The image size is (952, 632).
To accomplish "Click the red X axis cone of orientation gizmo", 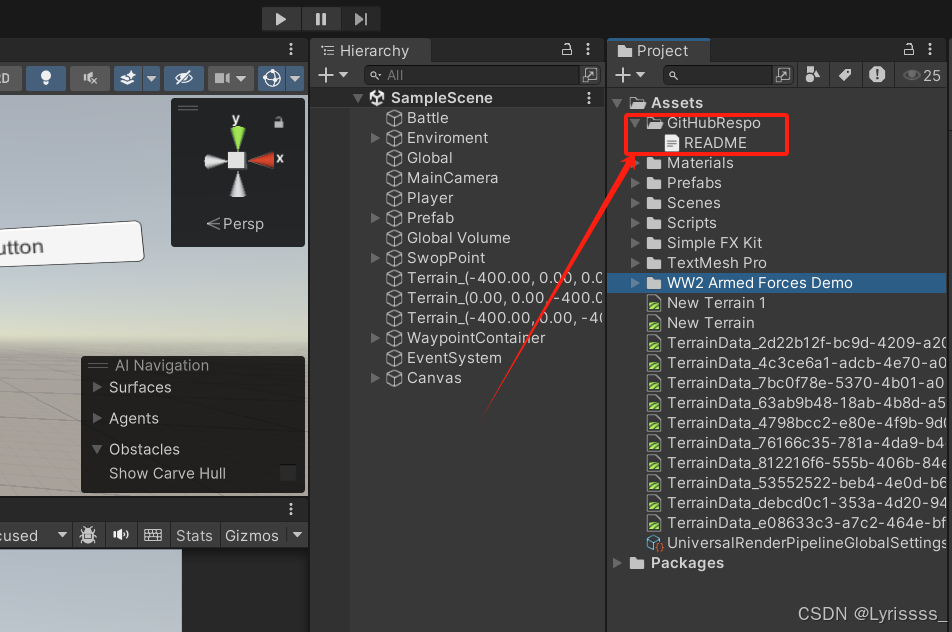I will coord(261,160).
